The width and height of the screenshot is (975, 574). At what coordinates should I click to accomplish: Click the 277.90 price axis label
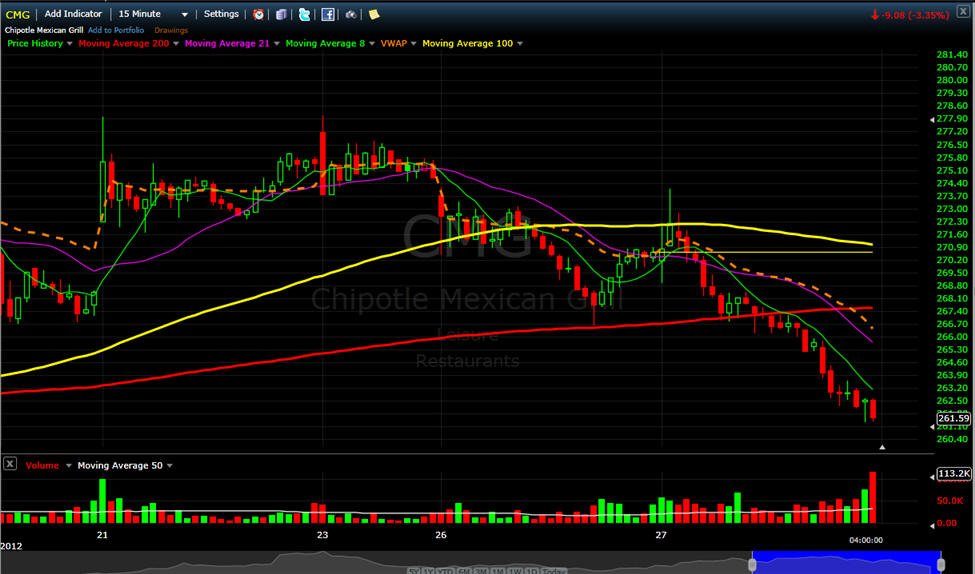pyautogui.click(x=952, y=119)
